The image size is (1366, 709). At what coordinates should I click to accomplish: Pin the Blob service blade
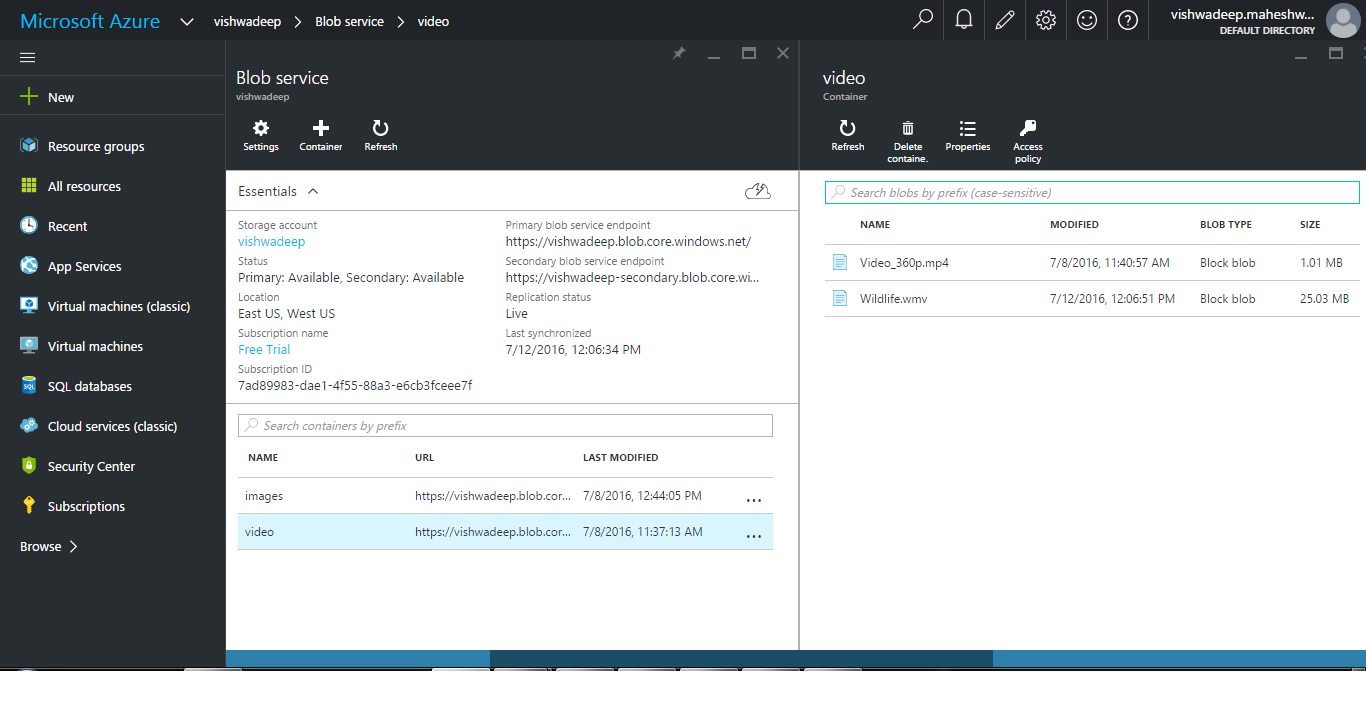click(x=679, y=53)
